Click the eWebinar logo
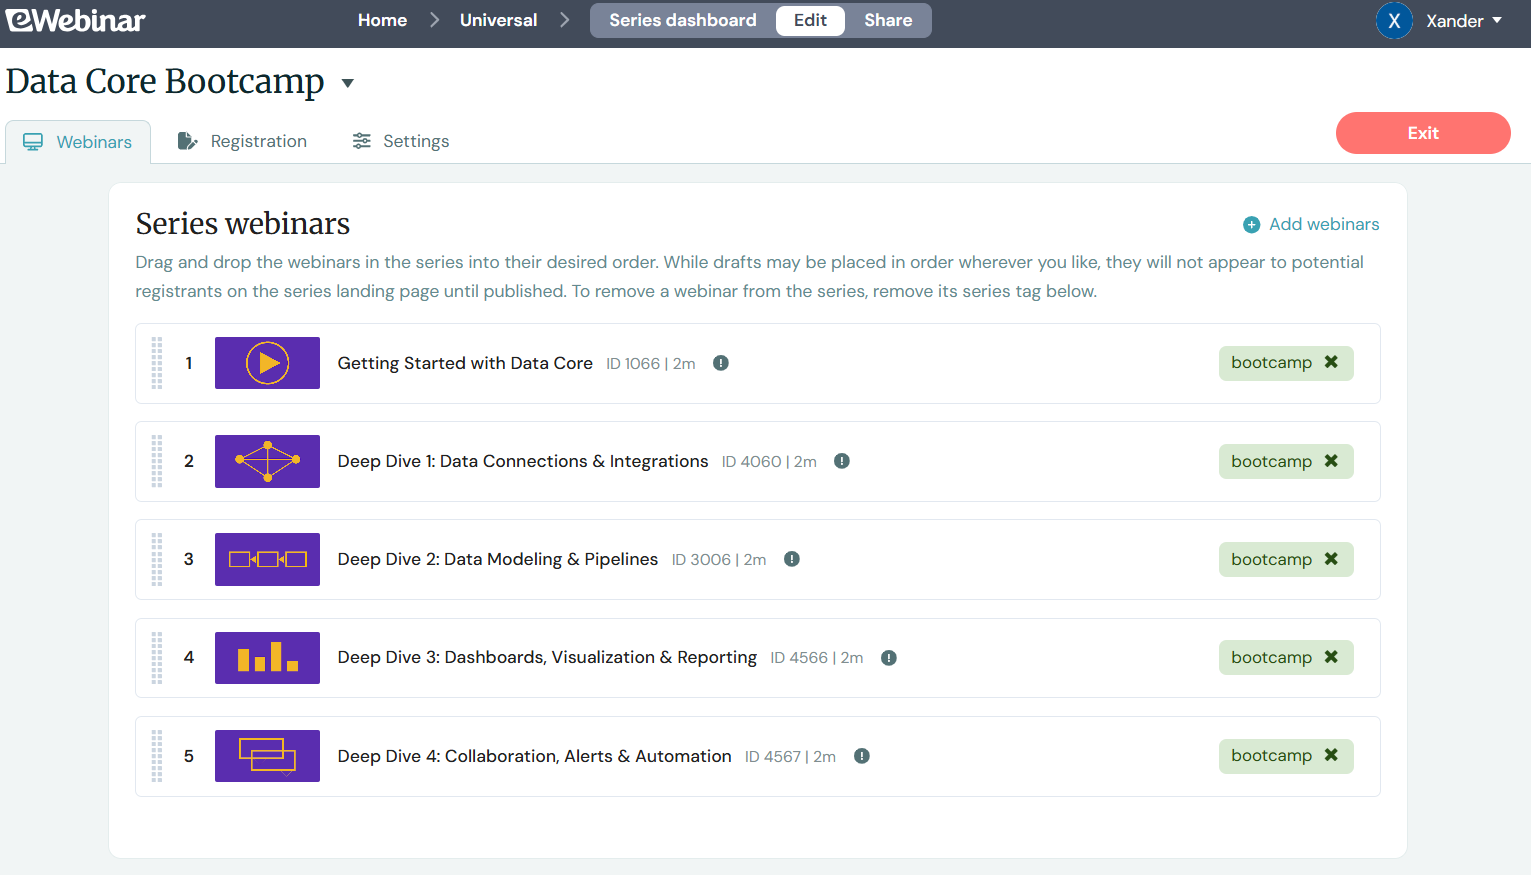The image size is (1531, 875). (x=75, y=20)
